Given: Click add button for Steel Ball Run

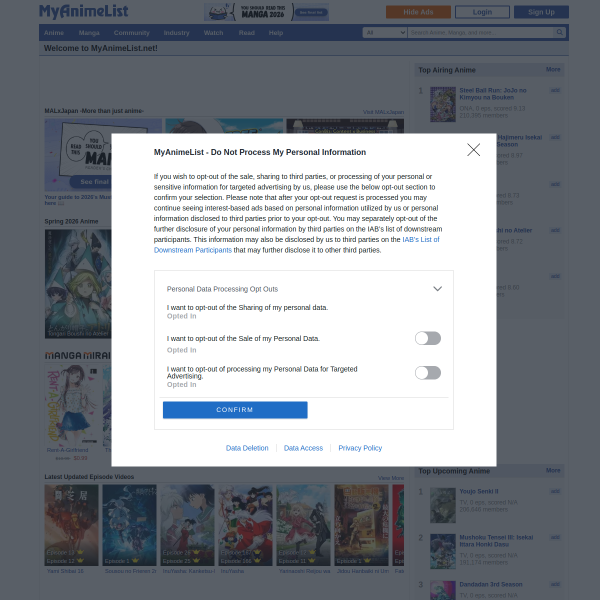Looking at the screenshot, I should tap(555, 90).
